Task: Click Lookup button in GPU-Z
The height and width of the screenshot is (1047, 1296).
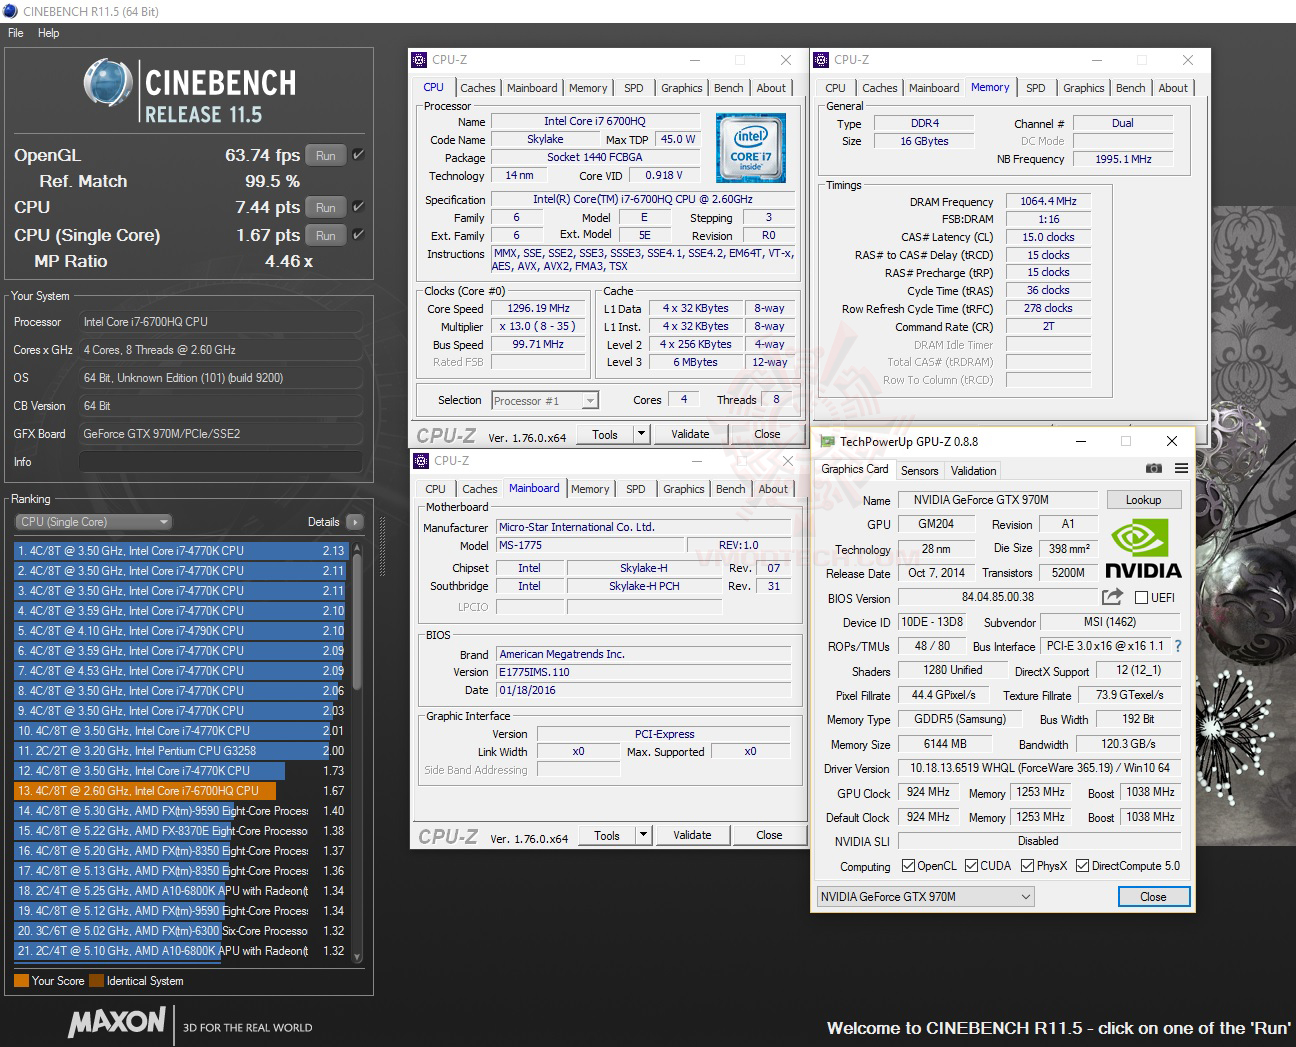Action: [x=1144, y=500]
